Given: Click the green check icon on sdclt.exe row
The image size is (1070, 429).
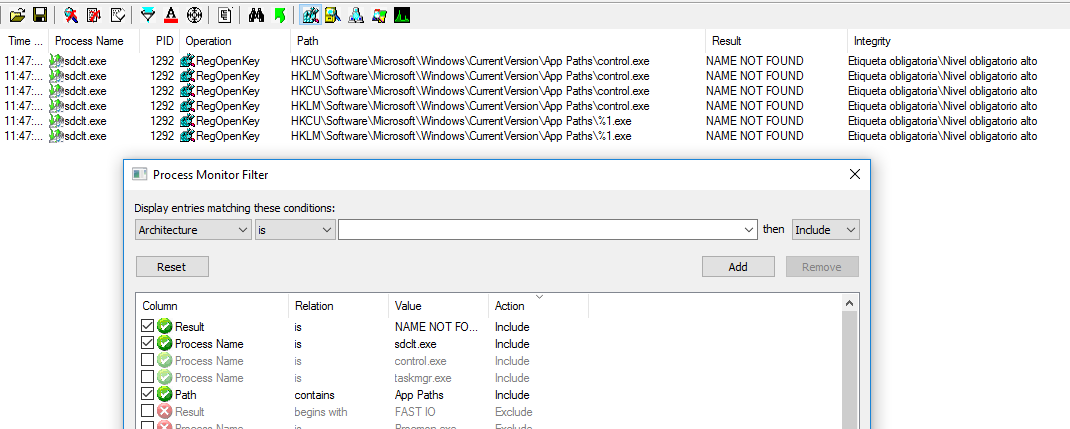Looking at the screenshot, I should point(164,344).
